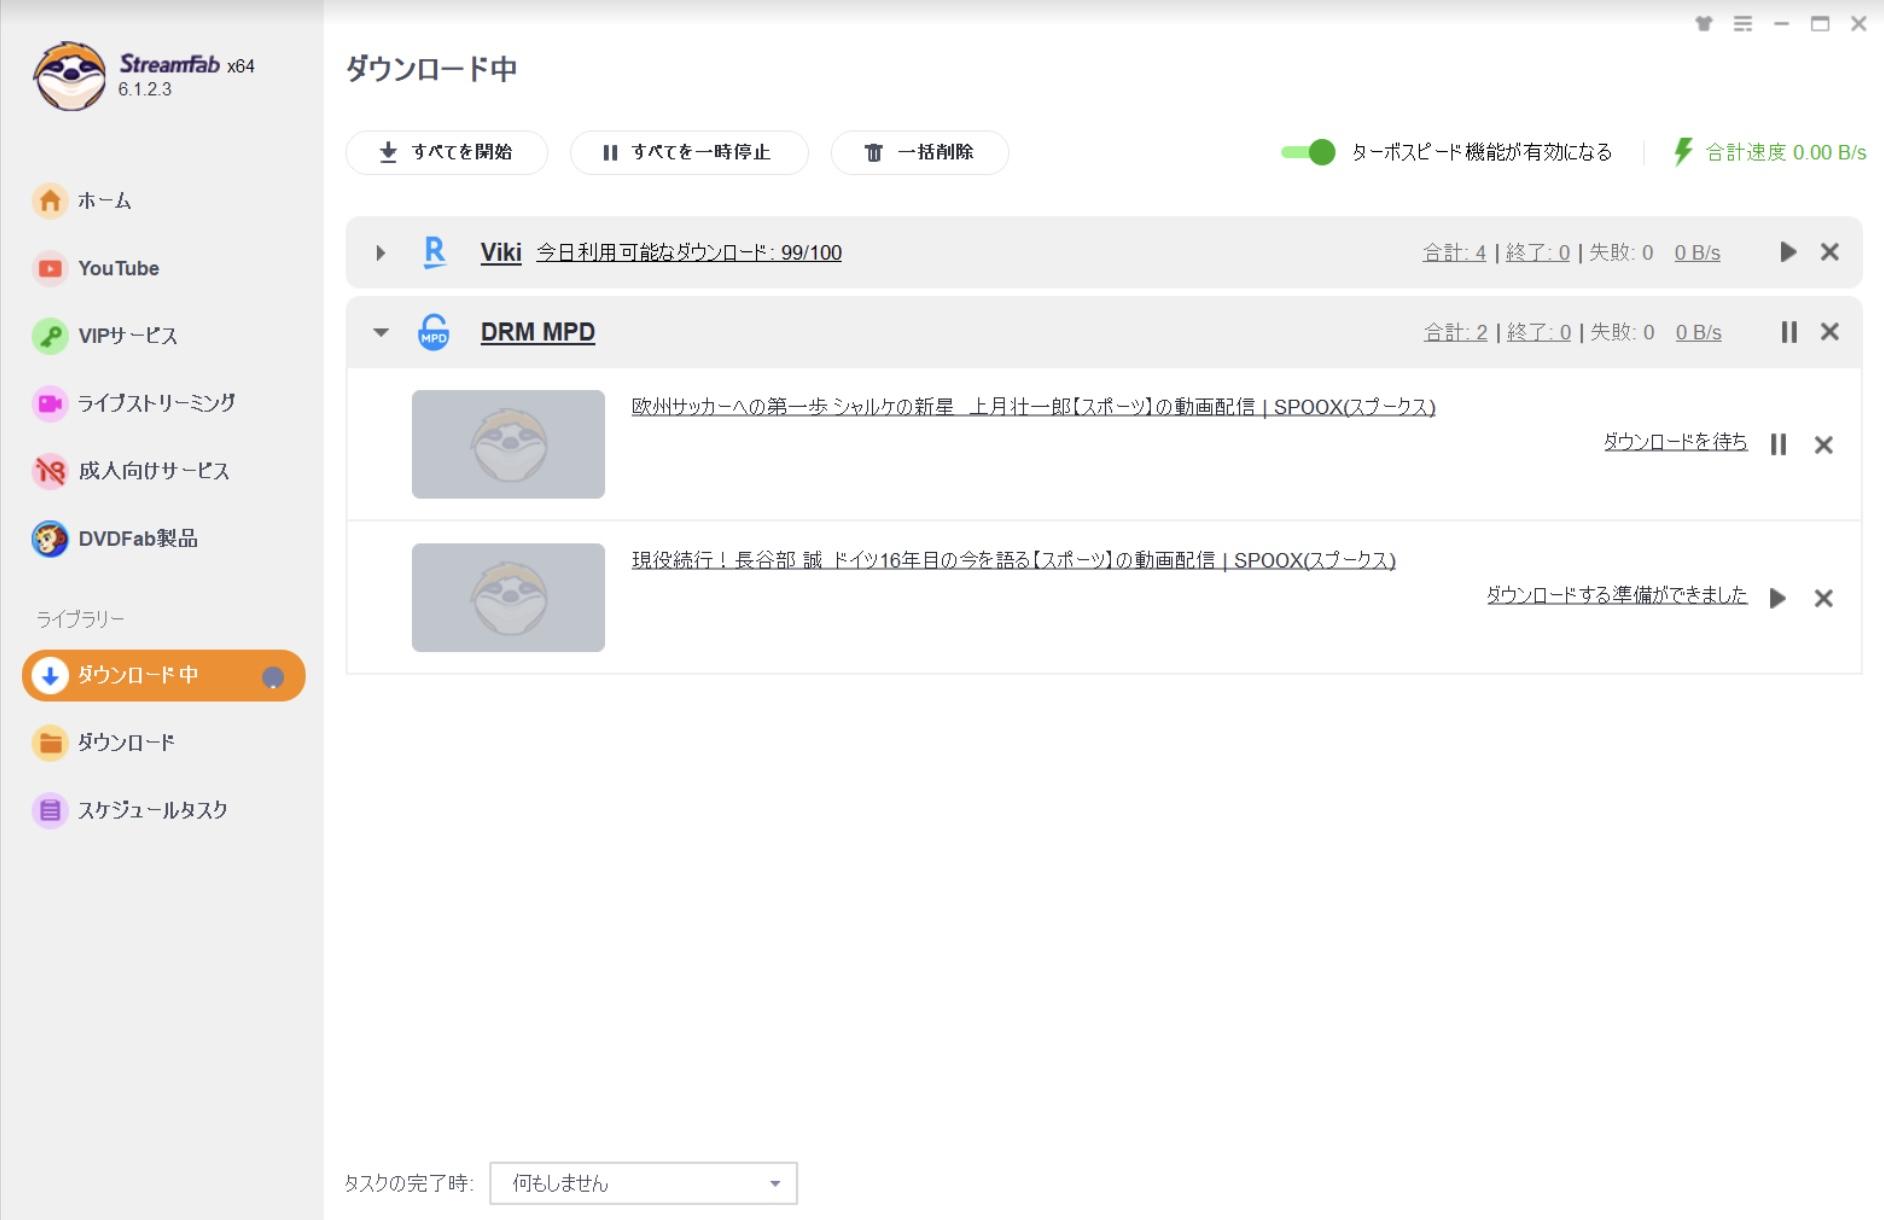Open the ダウンロード library folder
The height and width of the screenshot is (1220, 1884).
[x=103, y=743]
